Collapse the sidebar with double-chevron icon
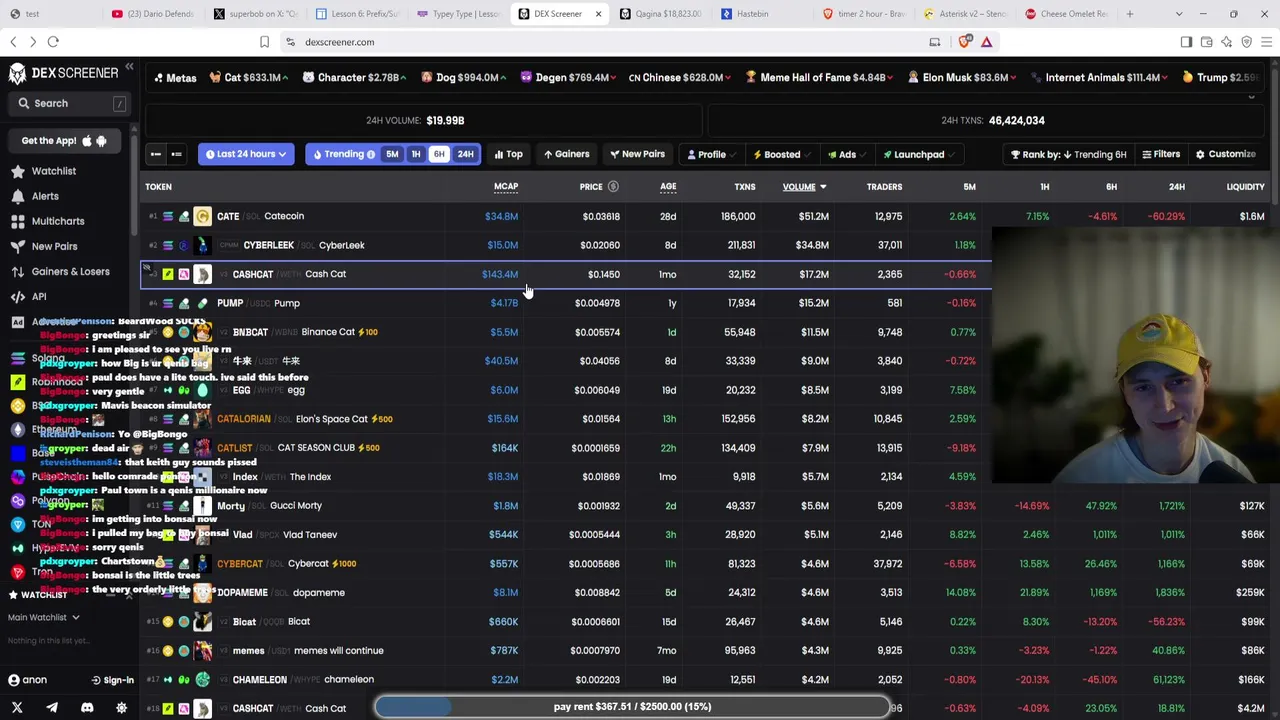Image resolution: width=1280 pixels, height=720 pixels. click(129, 68)
